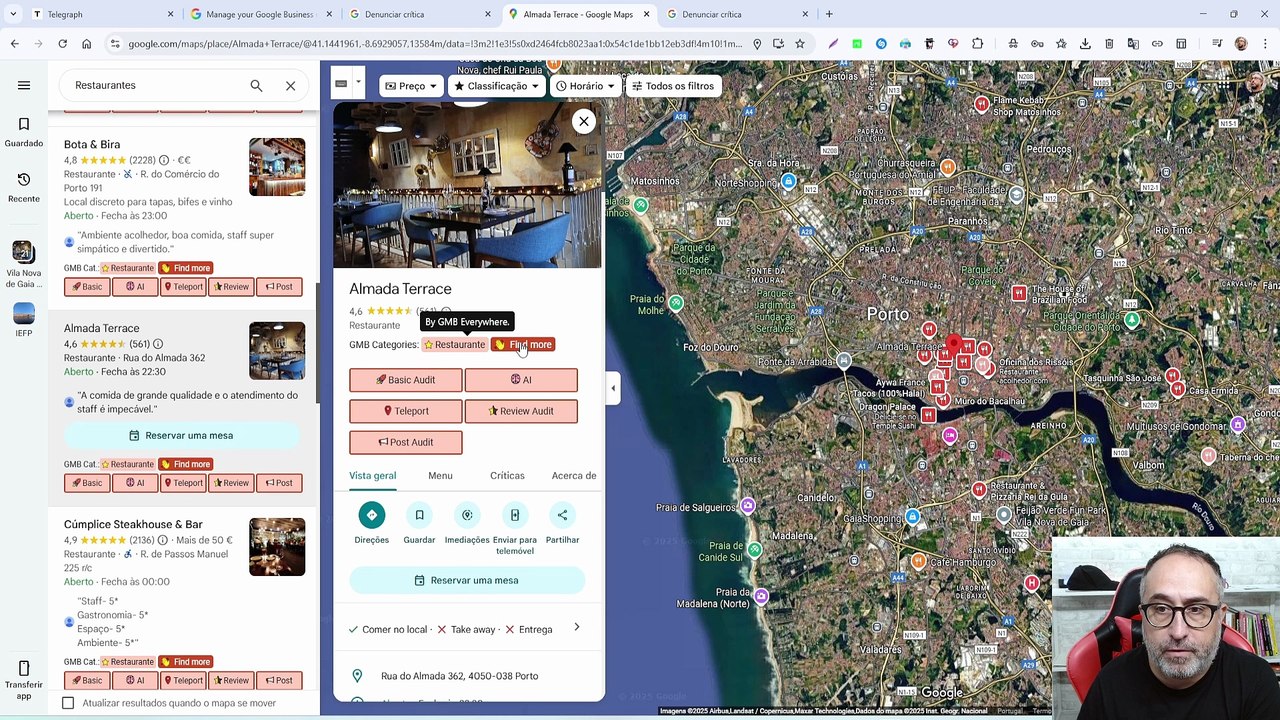
Task: Close the Almada Terrace details panel
Action: coord(584,121)
